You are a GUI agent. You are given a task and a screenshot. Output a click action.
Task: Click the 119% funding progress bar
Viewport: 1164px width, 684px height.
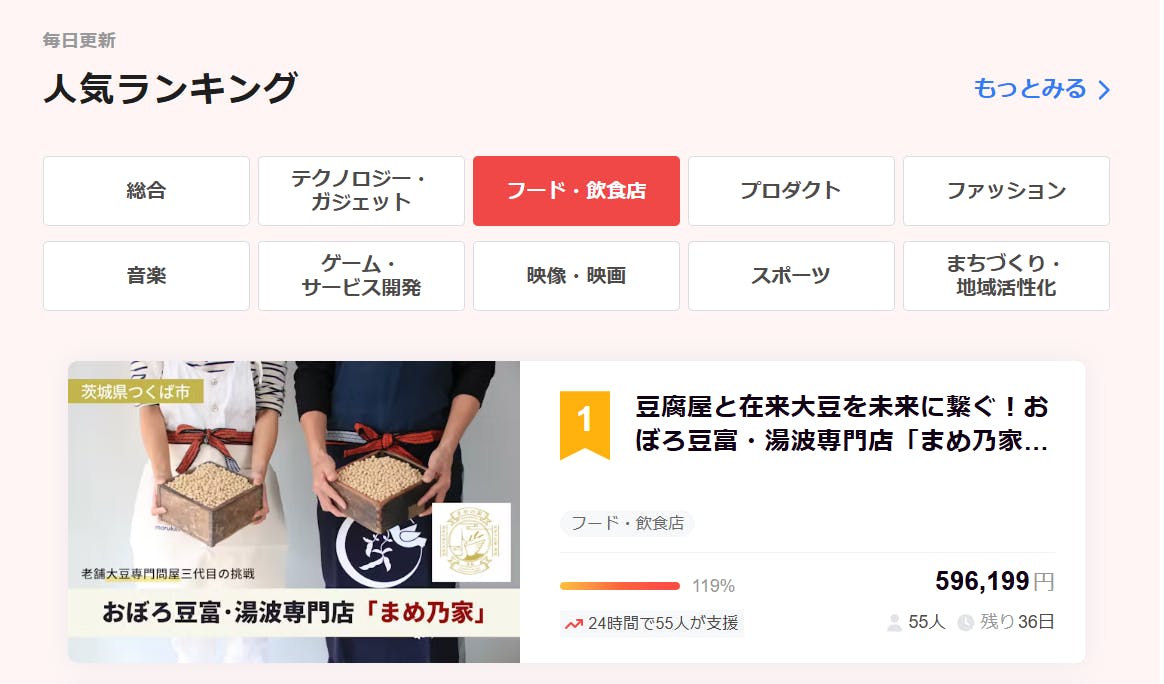click(x=620, y=586)
